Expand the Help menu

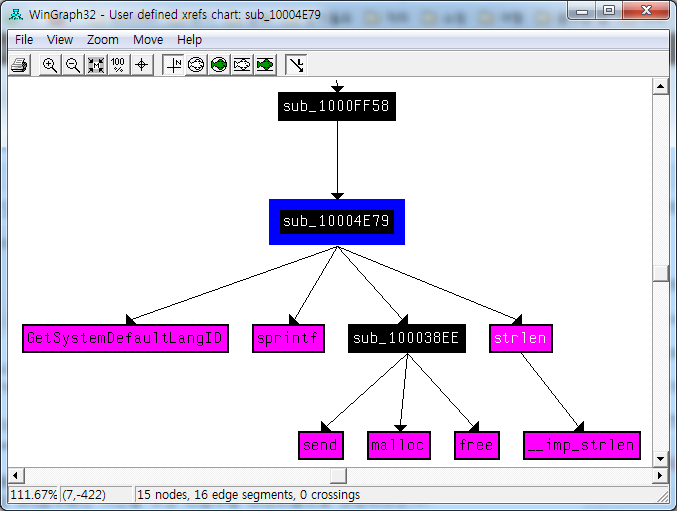[x=189, y=40]
